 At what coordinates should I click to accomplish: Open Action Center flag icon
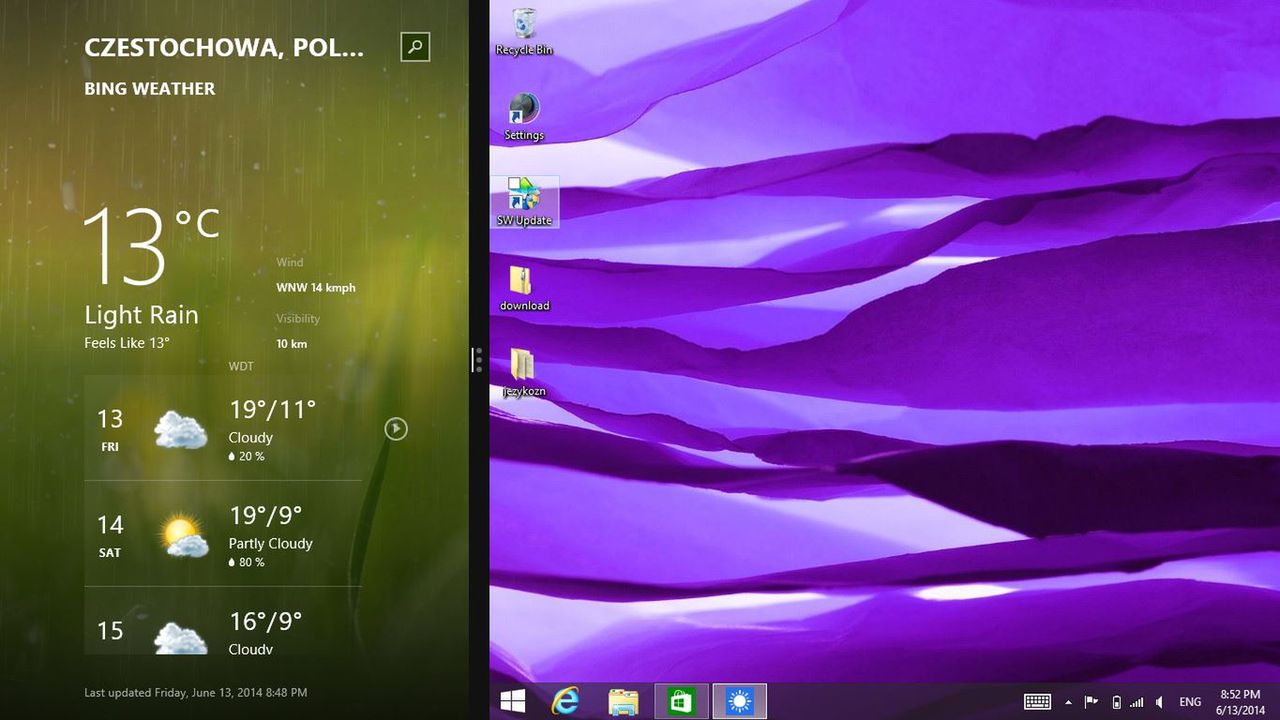(1092, 702)
